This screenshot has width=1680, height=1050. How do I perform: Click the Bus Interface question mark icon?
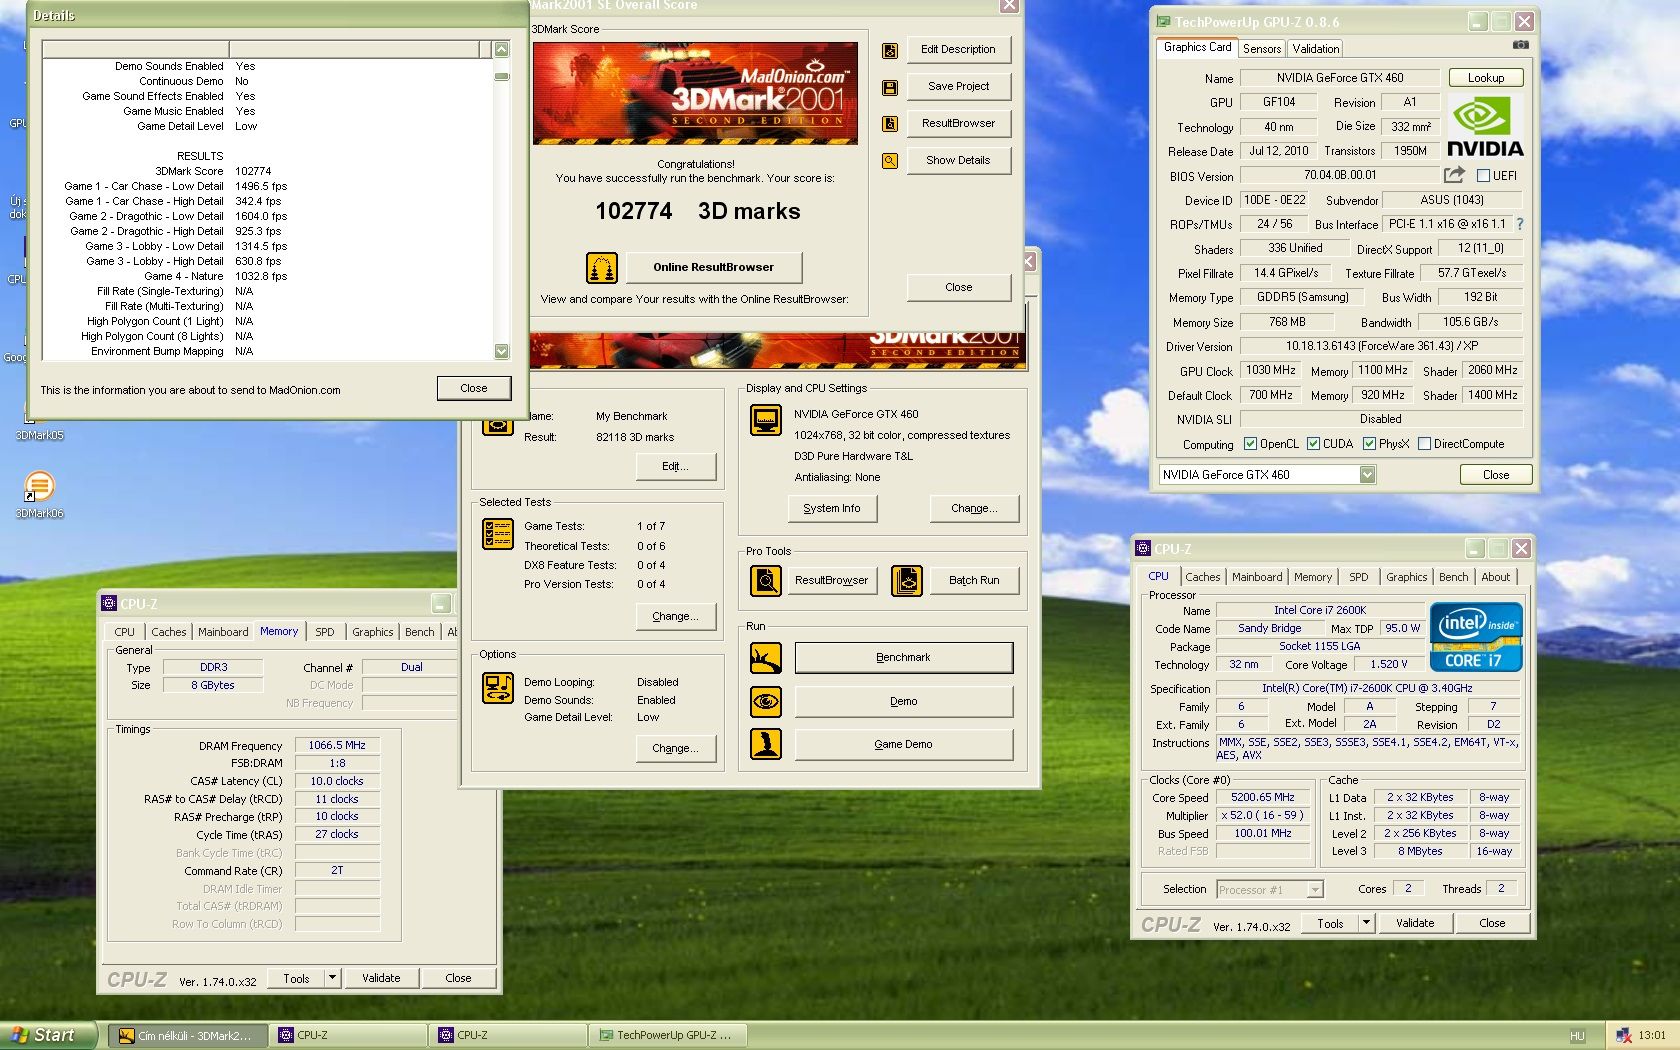tap(1520, 224)
